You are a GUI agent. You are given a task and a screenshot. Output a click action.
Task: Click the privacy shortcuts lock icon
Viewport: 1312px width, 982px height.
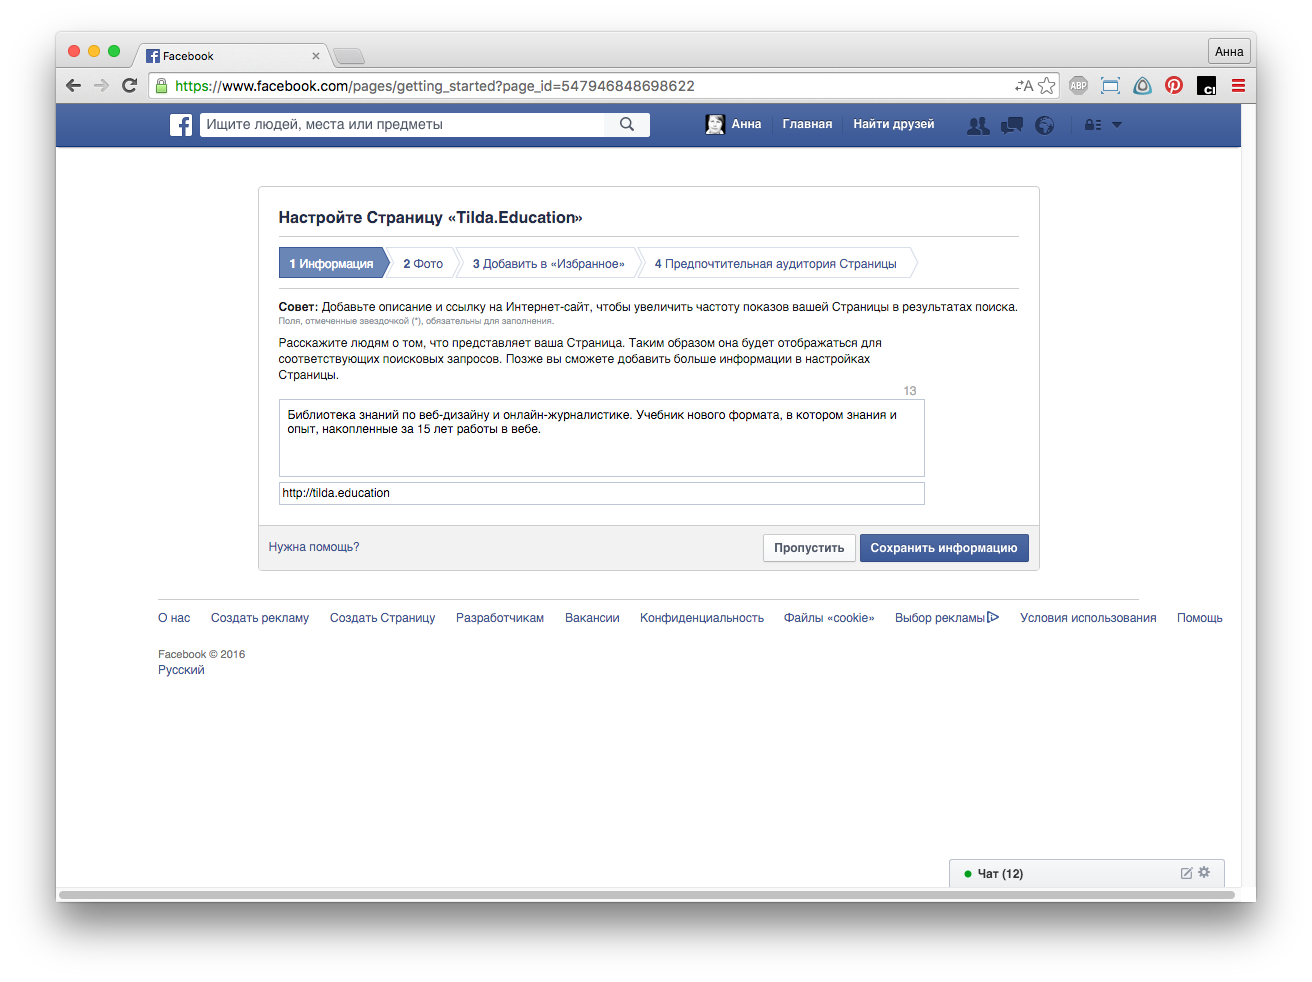point(1093,125)
